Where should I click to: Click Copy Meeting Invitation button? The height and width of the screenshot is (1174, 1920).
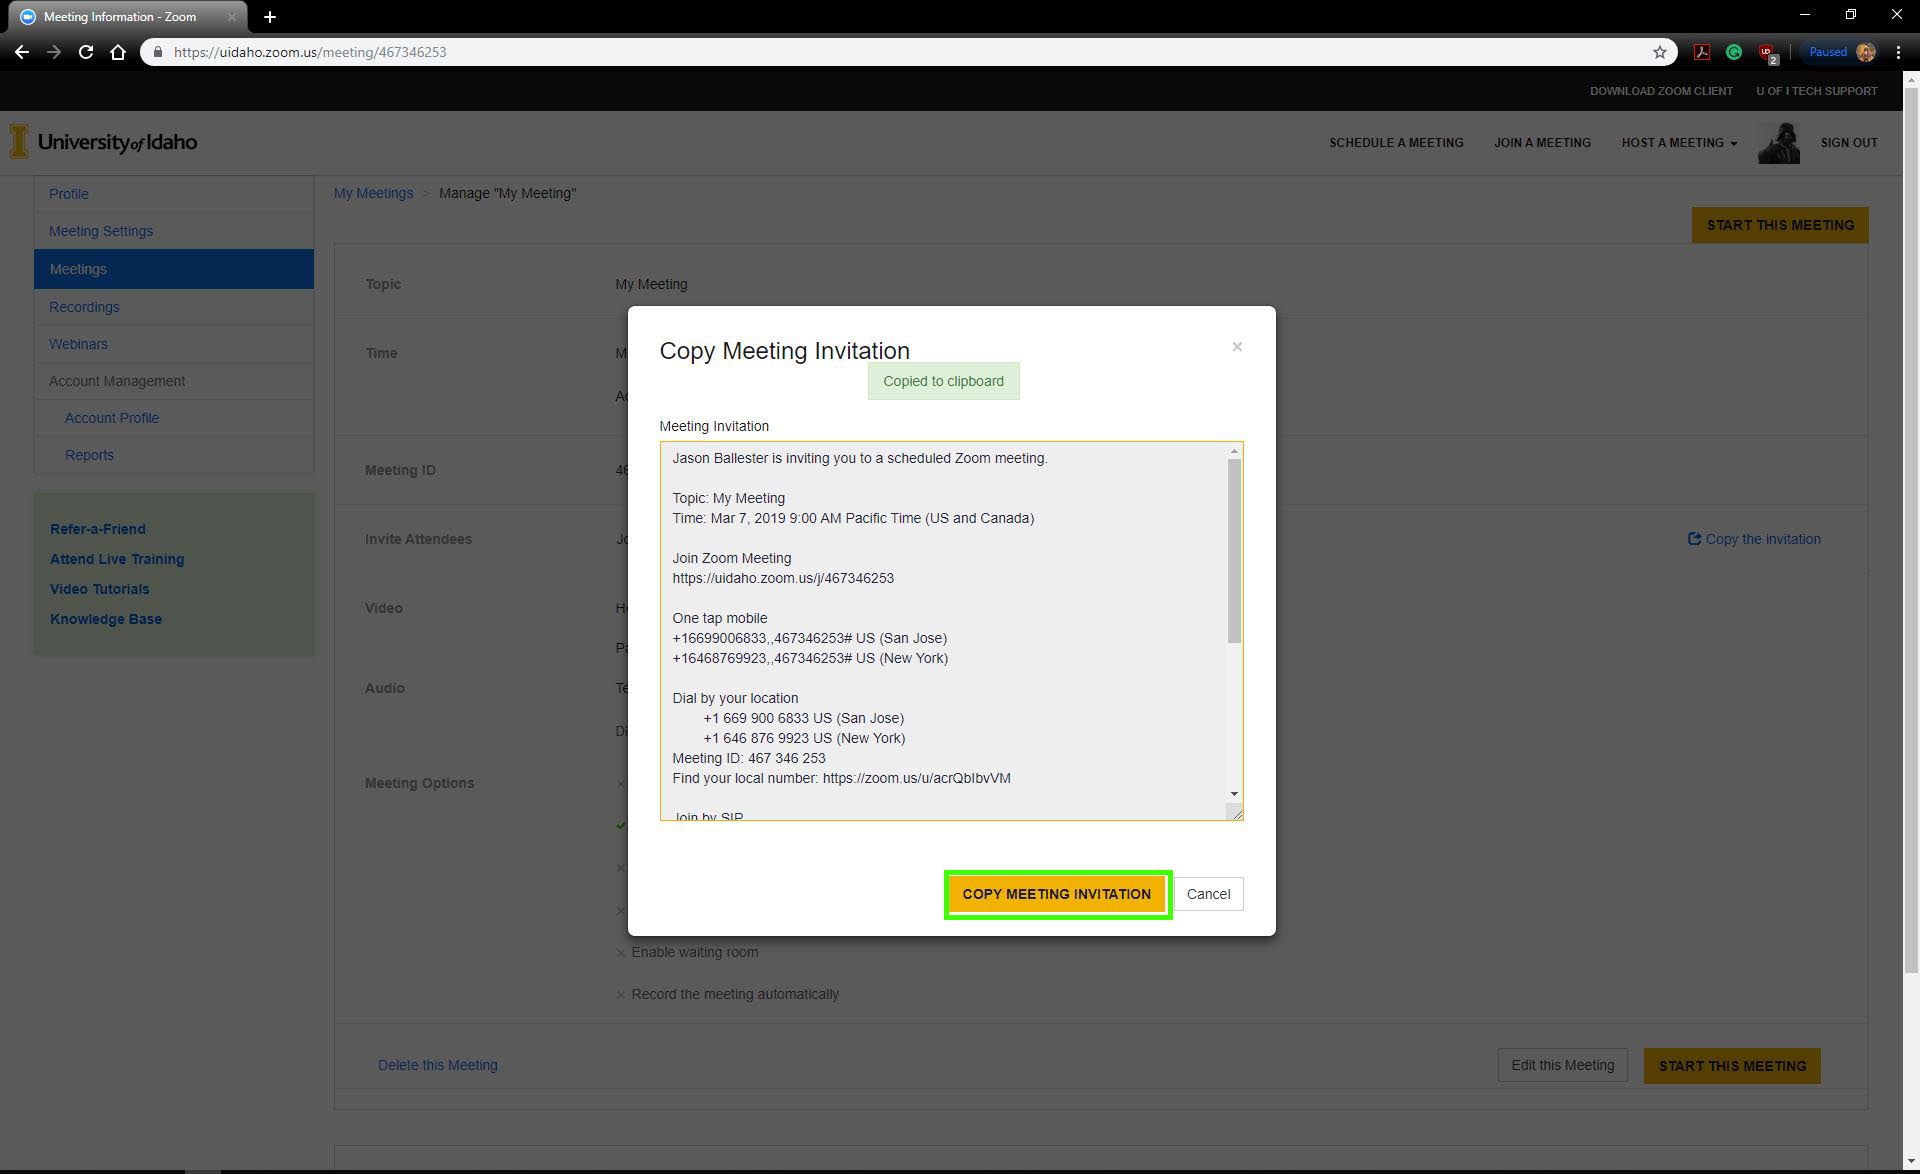[1056, 893]
